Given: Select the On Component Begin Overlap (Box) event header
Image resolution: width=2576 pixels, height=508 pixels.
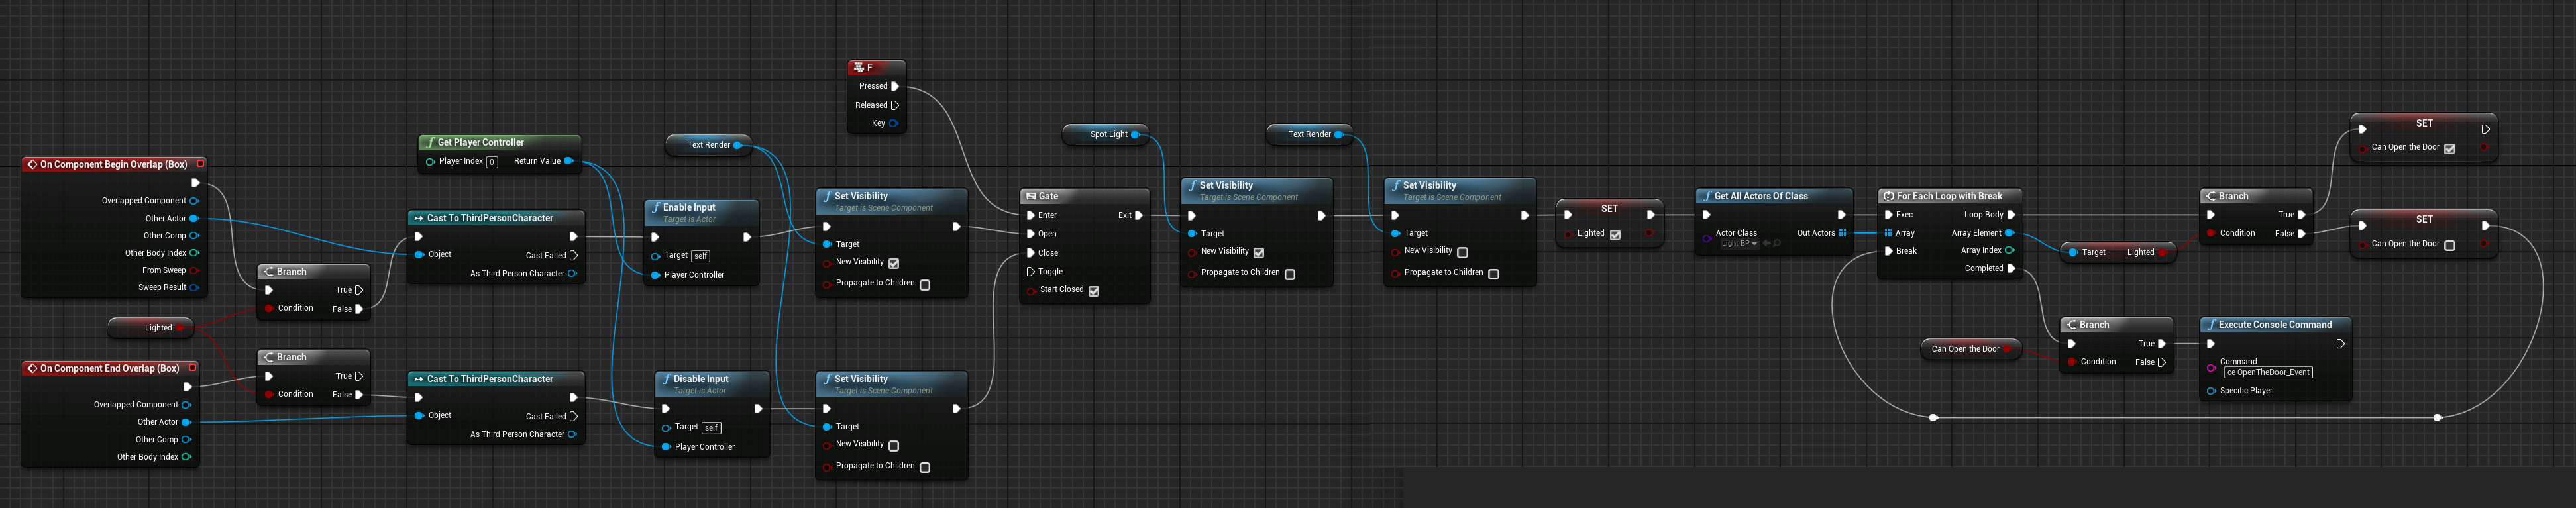Looking at the screenshot, I should [113, 164].
